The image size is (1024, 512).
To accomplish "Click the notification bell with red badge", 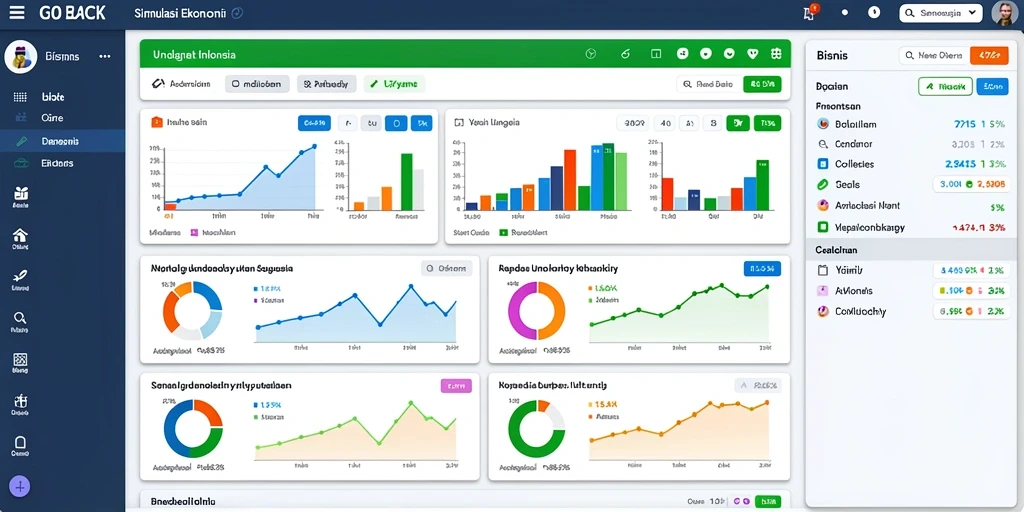I will [810, 12].
